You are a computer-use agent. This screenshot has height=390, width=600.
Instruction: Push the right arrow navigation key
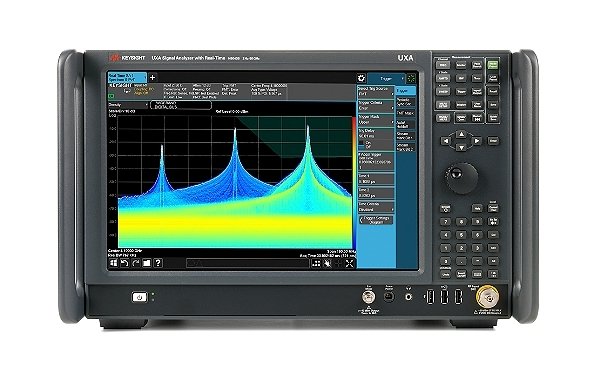(x=477, y=141)
